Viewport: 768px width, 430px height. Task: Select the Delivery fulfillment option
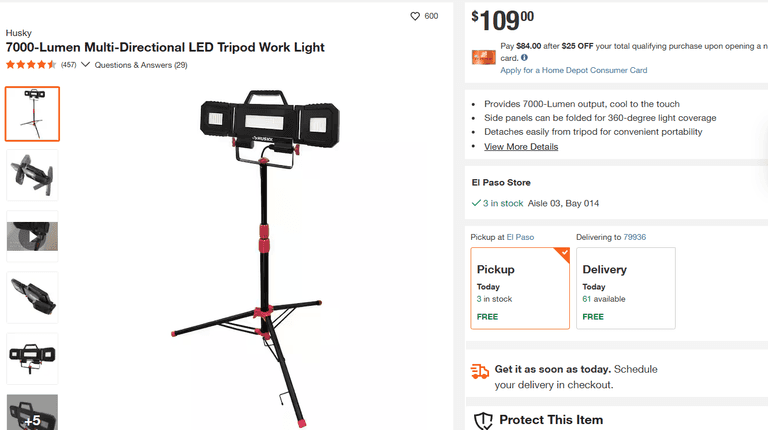(626, 288)
